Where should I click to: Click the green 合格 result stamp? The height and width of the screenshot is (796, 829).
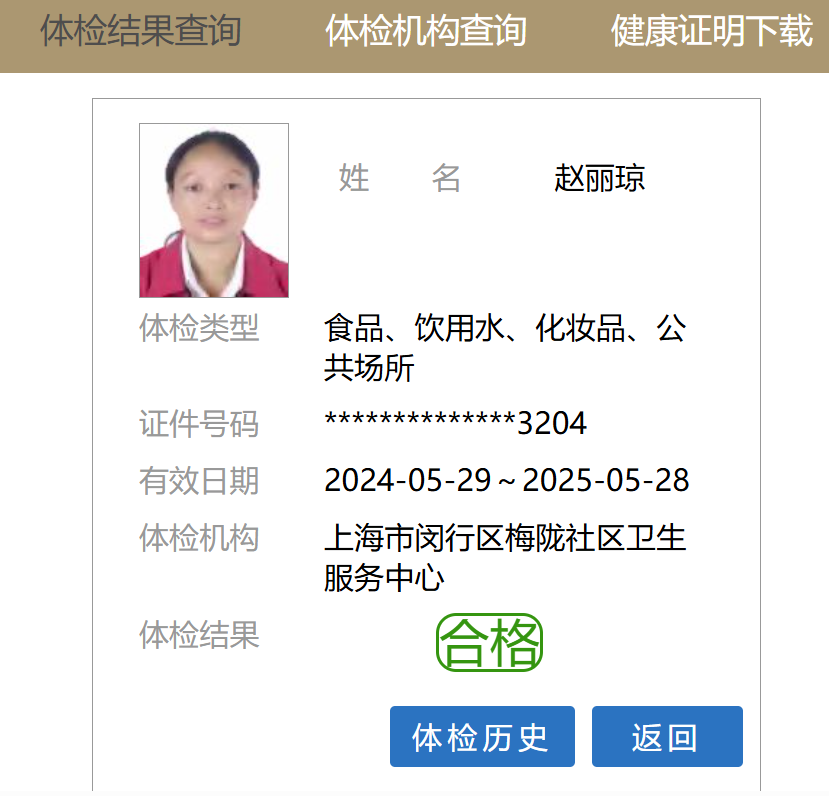pyautogui.click(x=490, y=642)
